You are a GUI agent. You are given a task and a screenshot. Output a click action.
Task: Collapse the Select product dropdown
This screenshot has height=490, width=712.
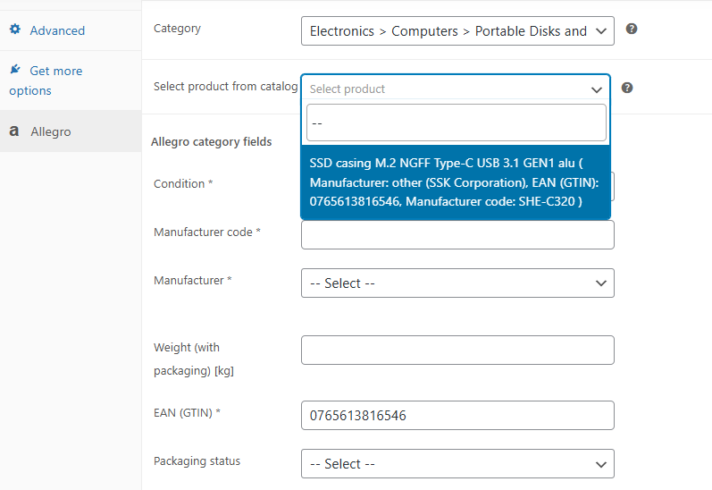click(455, 89)
